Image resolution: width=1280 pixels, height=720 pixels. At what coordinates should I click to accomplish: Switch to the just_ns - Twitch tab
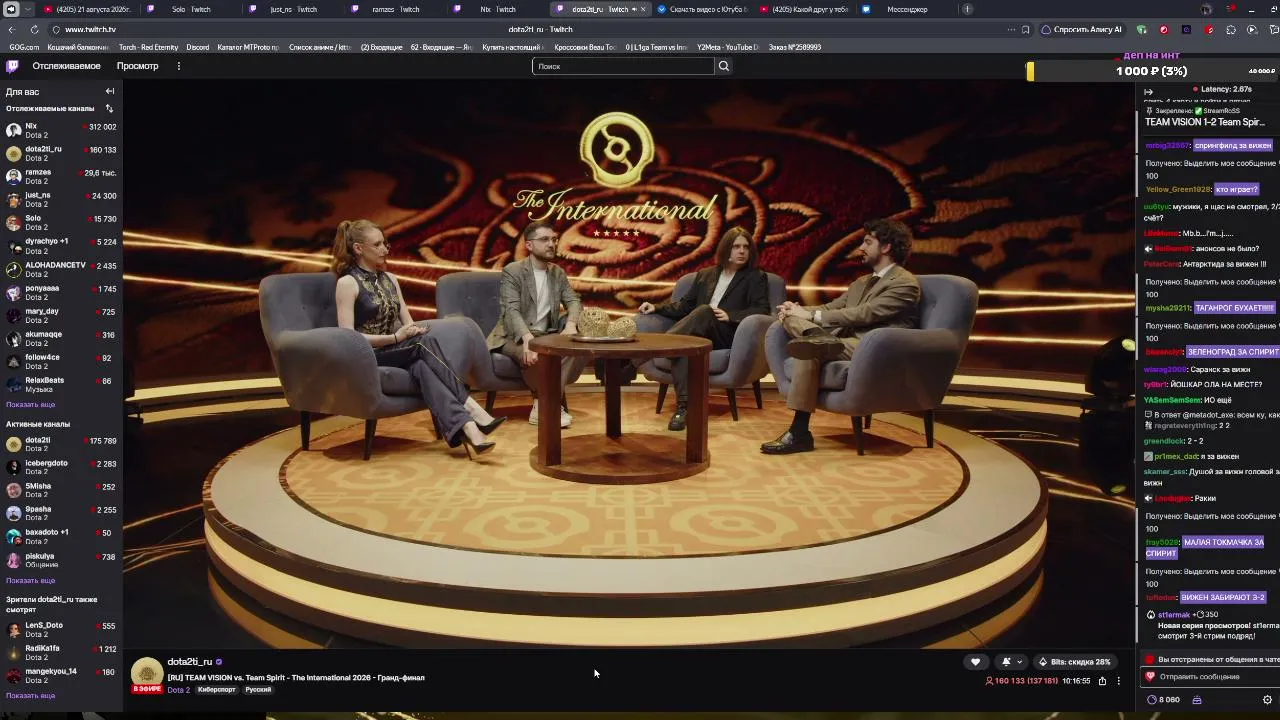coord(294,9)
